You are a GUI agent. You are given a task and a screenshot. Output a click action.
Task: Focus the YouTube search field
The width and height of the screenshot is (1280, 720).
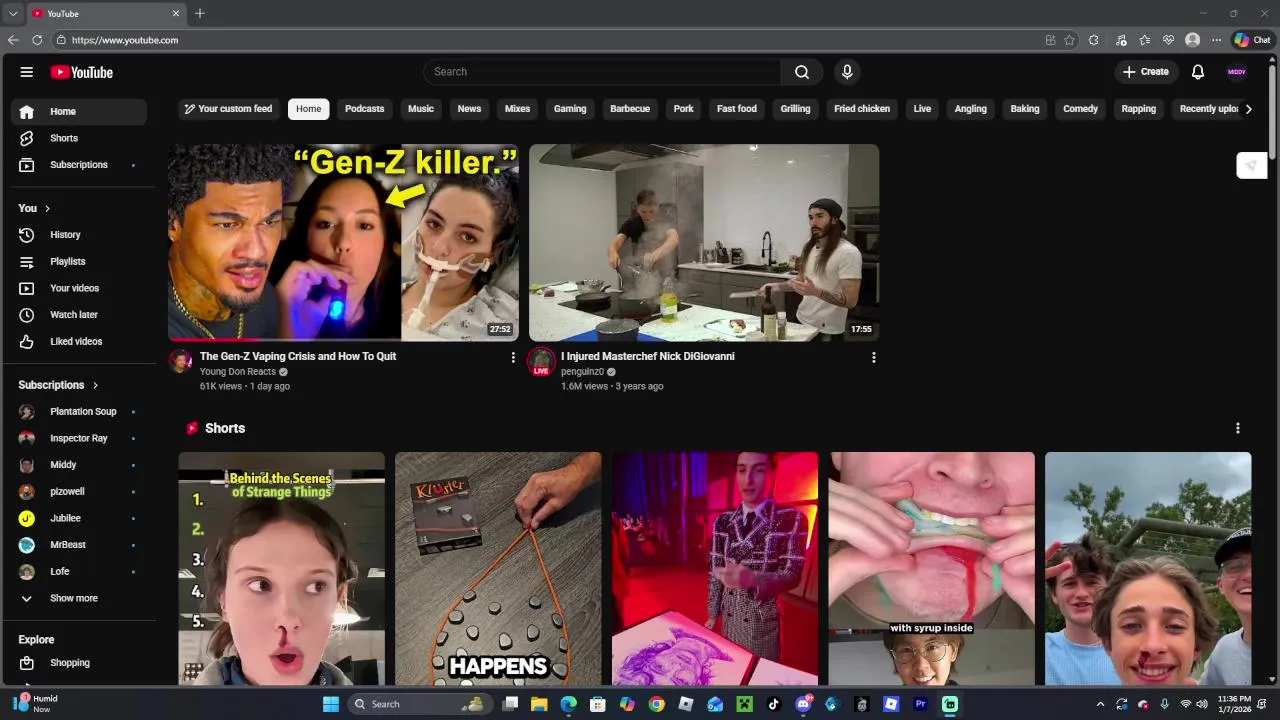tap(602, 72)
